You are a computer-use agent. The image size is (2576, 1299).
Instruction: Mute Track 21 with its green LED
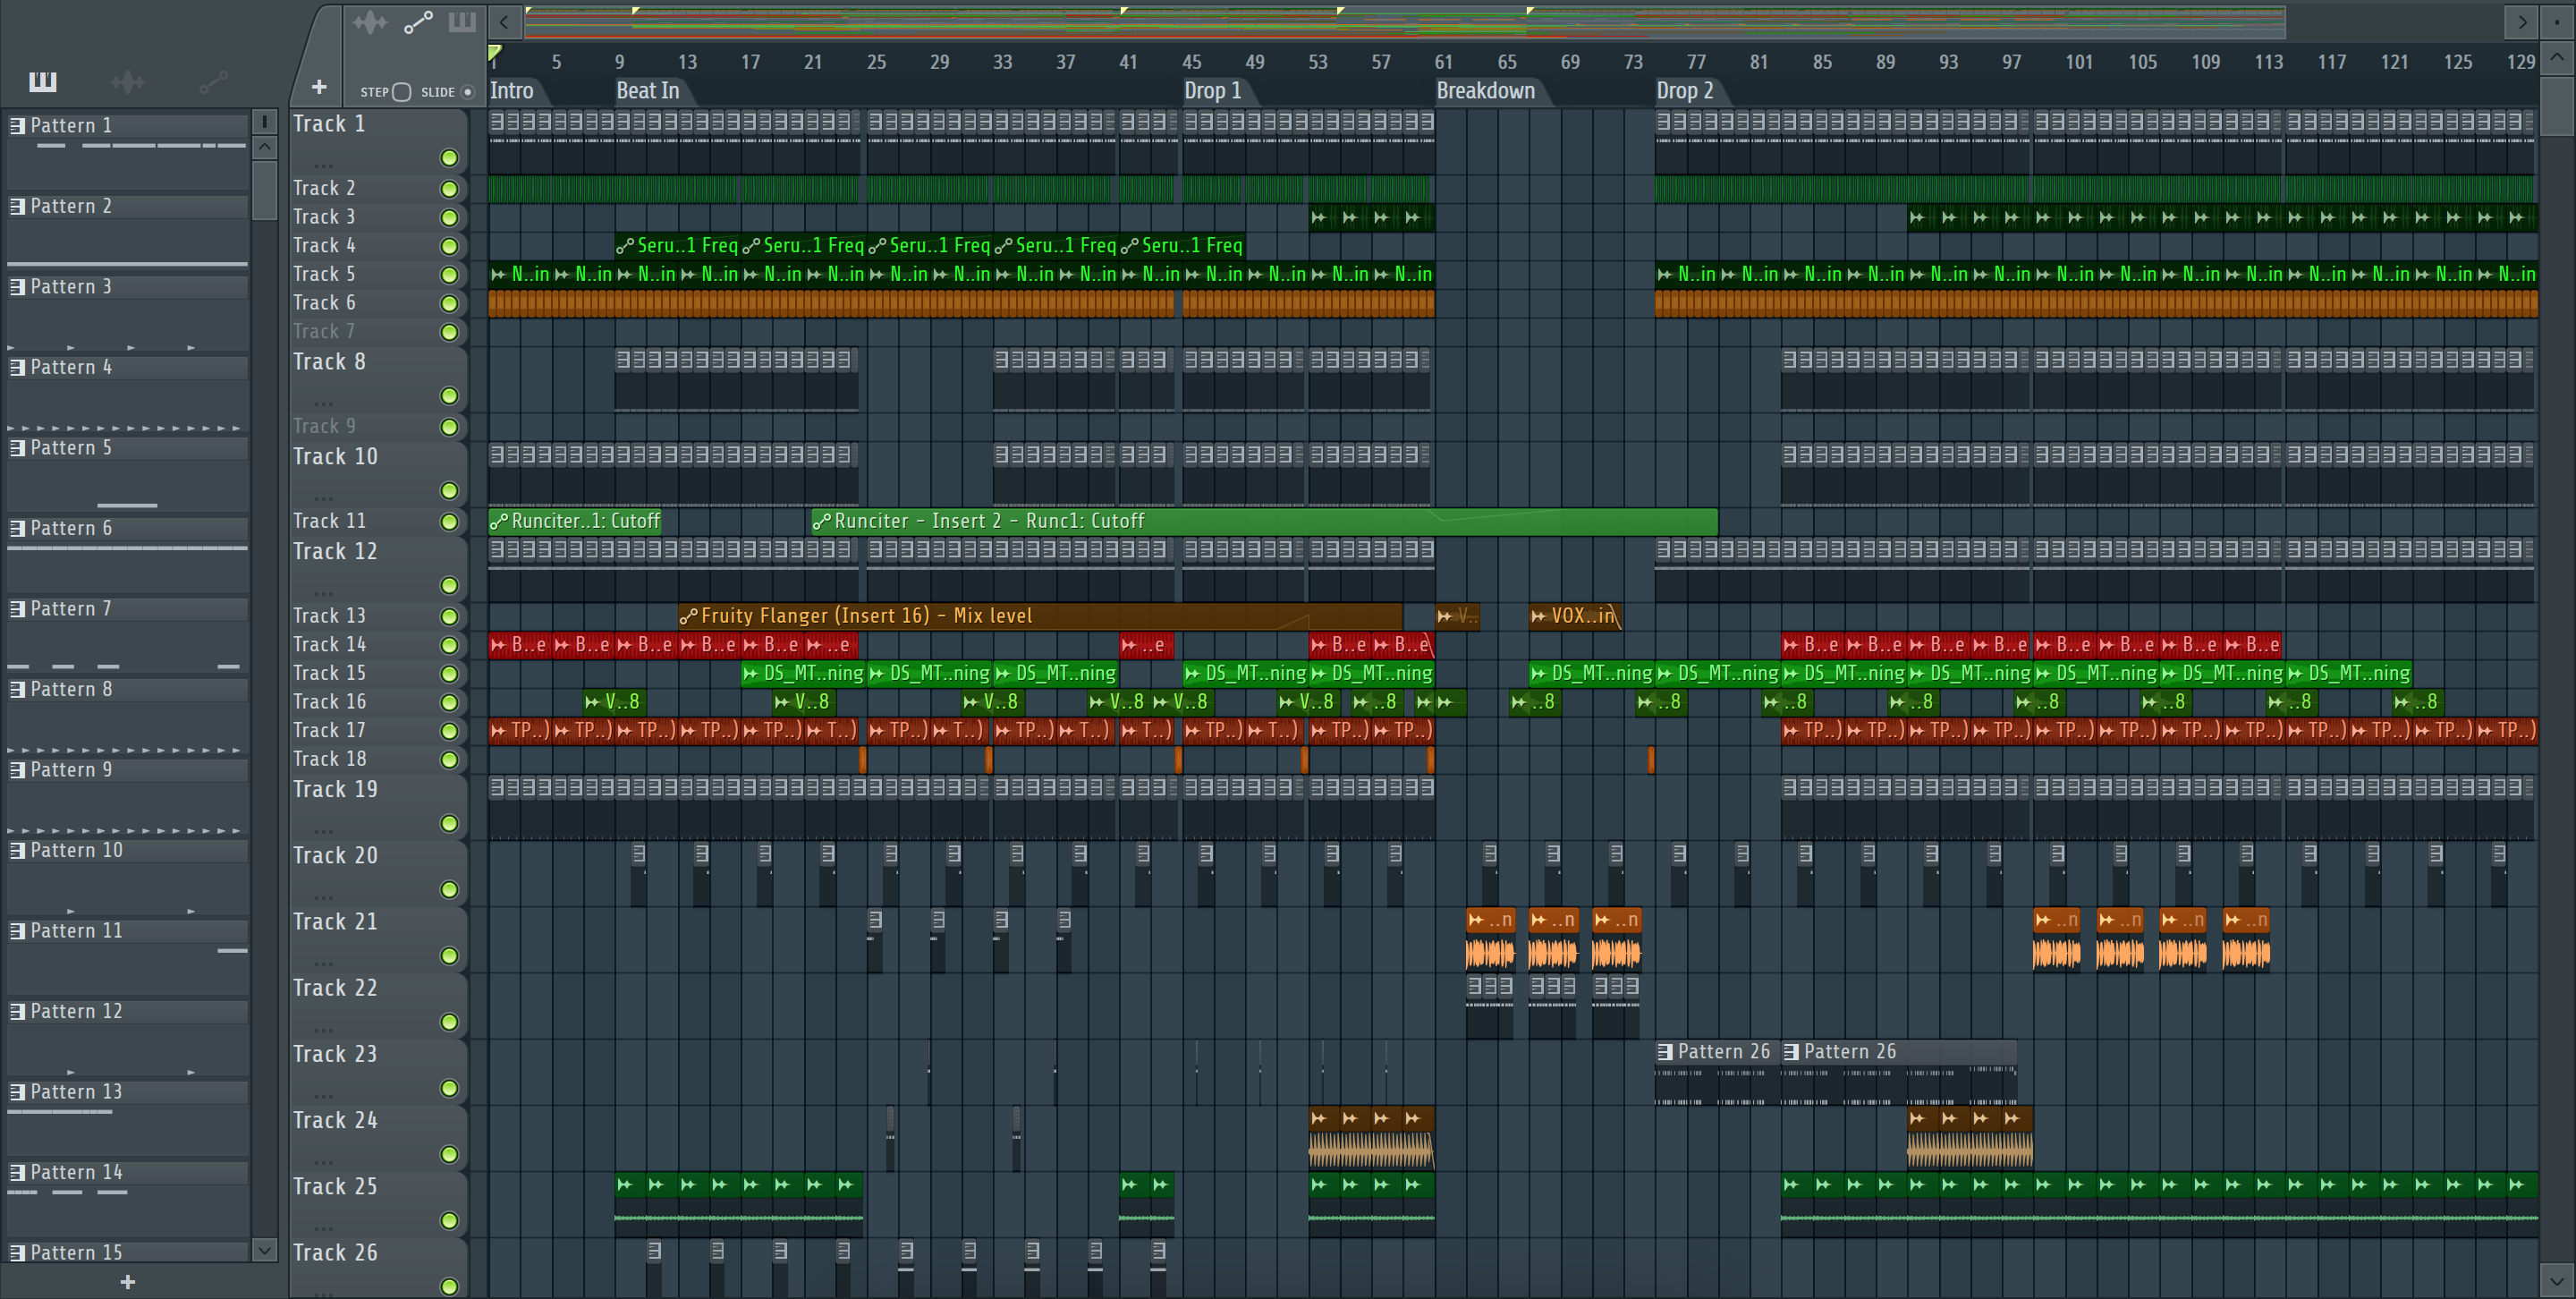[449, 956]
